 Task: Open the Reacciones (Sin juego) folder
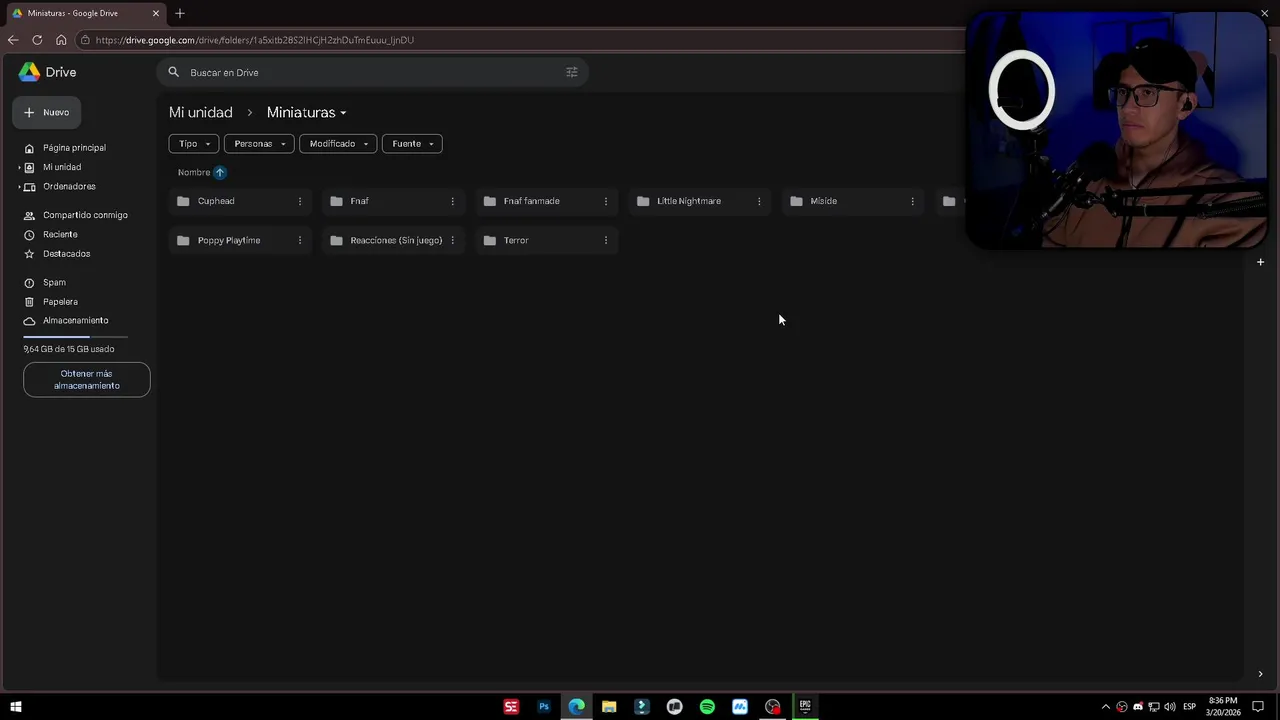(x=393, y=240)
